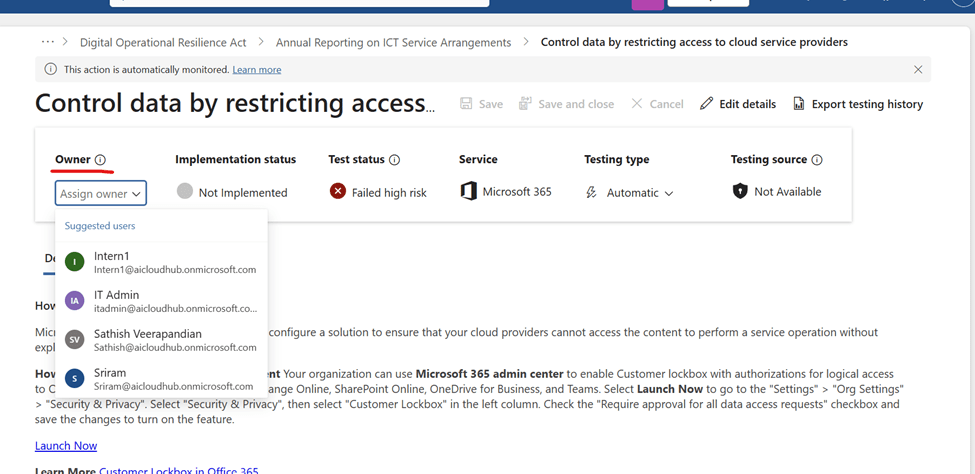975x474 pixels.
Task: Click the Launch Now link
Action: coord(66,446)
